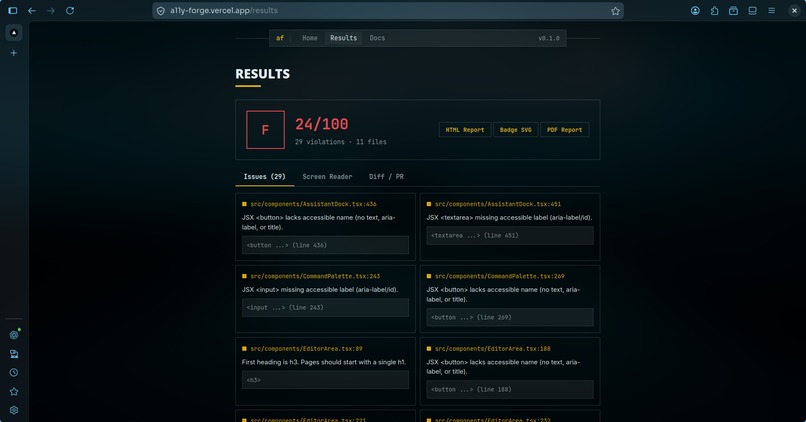Close the browser window

pyautogui.click(x=794, y=10)
